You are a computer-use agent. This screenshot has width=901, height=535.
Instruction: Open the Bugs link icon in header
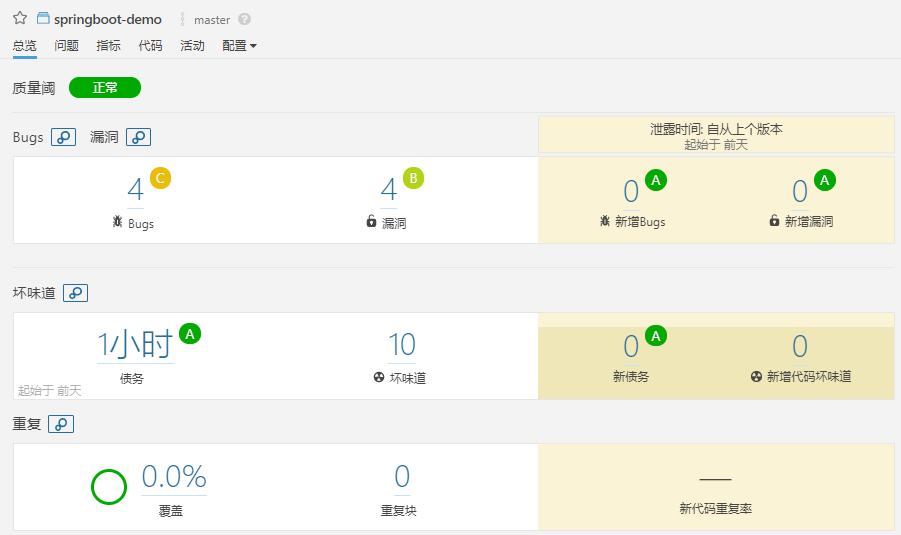pos(64,138)
